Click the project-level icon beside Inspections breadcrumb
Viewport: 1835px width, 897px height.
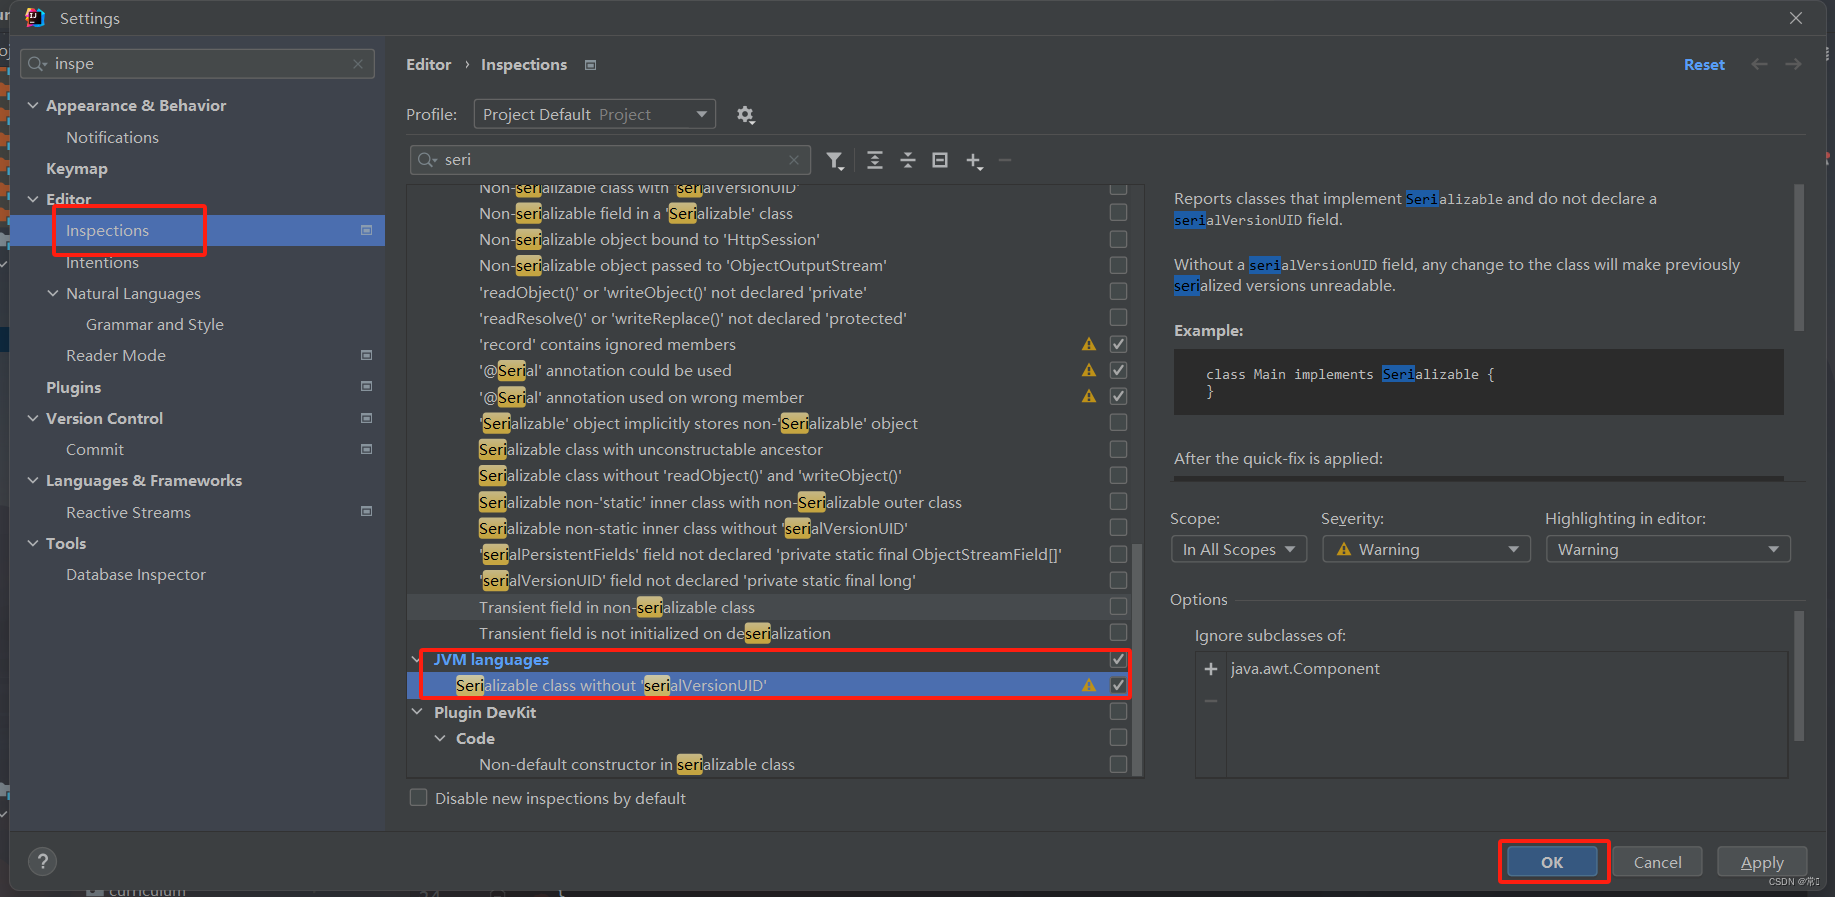[x=590, y=65]
